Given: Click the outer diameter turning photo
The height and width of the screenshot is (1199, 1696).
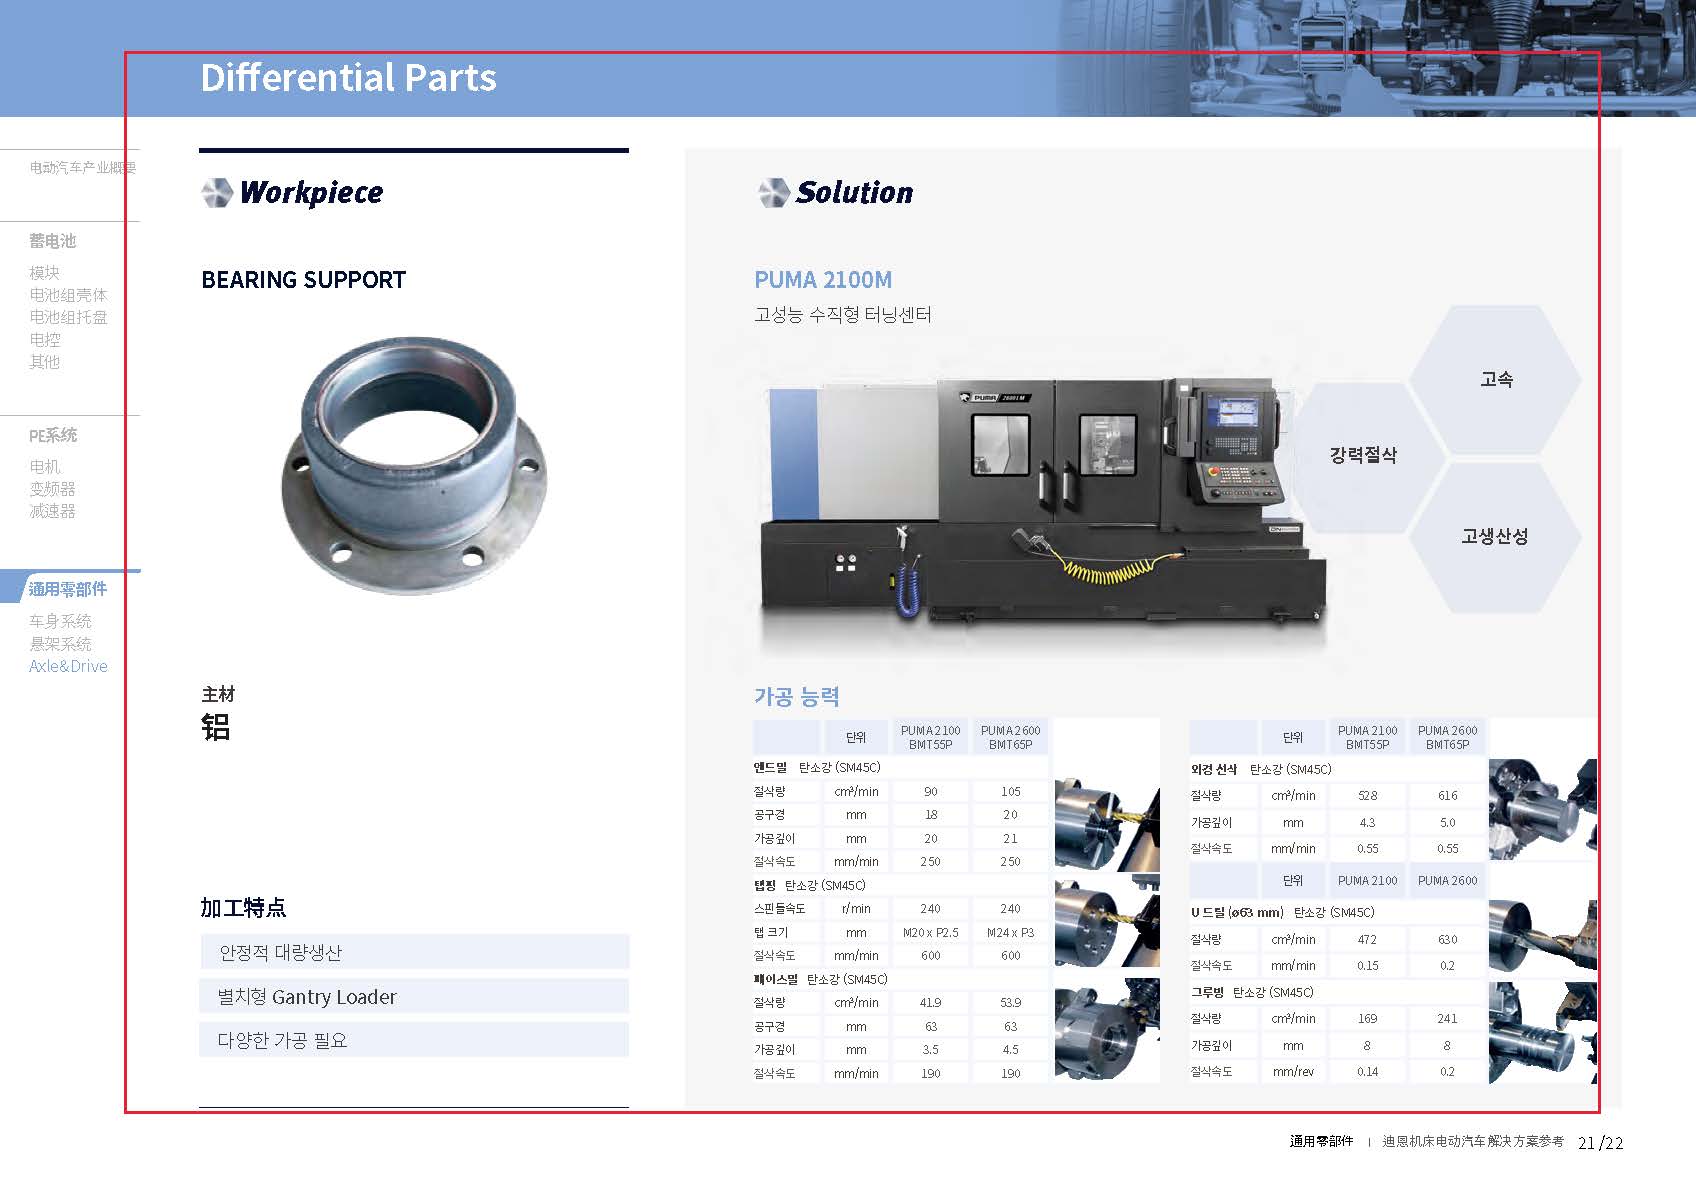Looking at the screenshot, I should pos(1542,809).
